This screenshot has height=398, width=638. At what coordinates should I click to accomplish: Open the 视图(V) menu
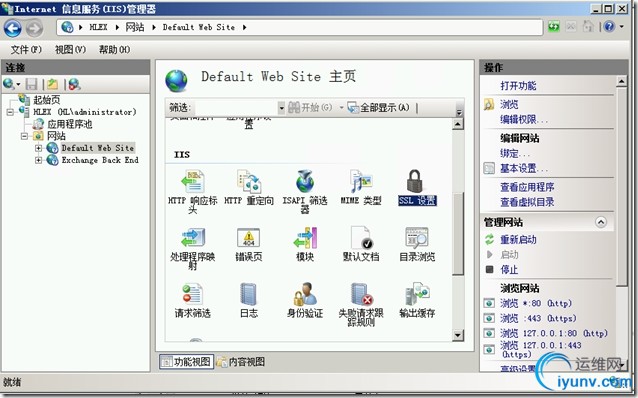pos(70,49)
